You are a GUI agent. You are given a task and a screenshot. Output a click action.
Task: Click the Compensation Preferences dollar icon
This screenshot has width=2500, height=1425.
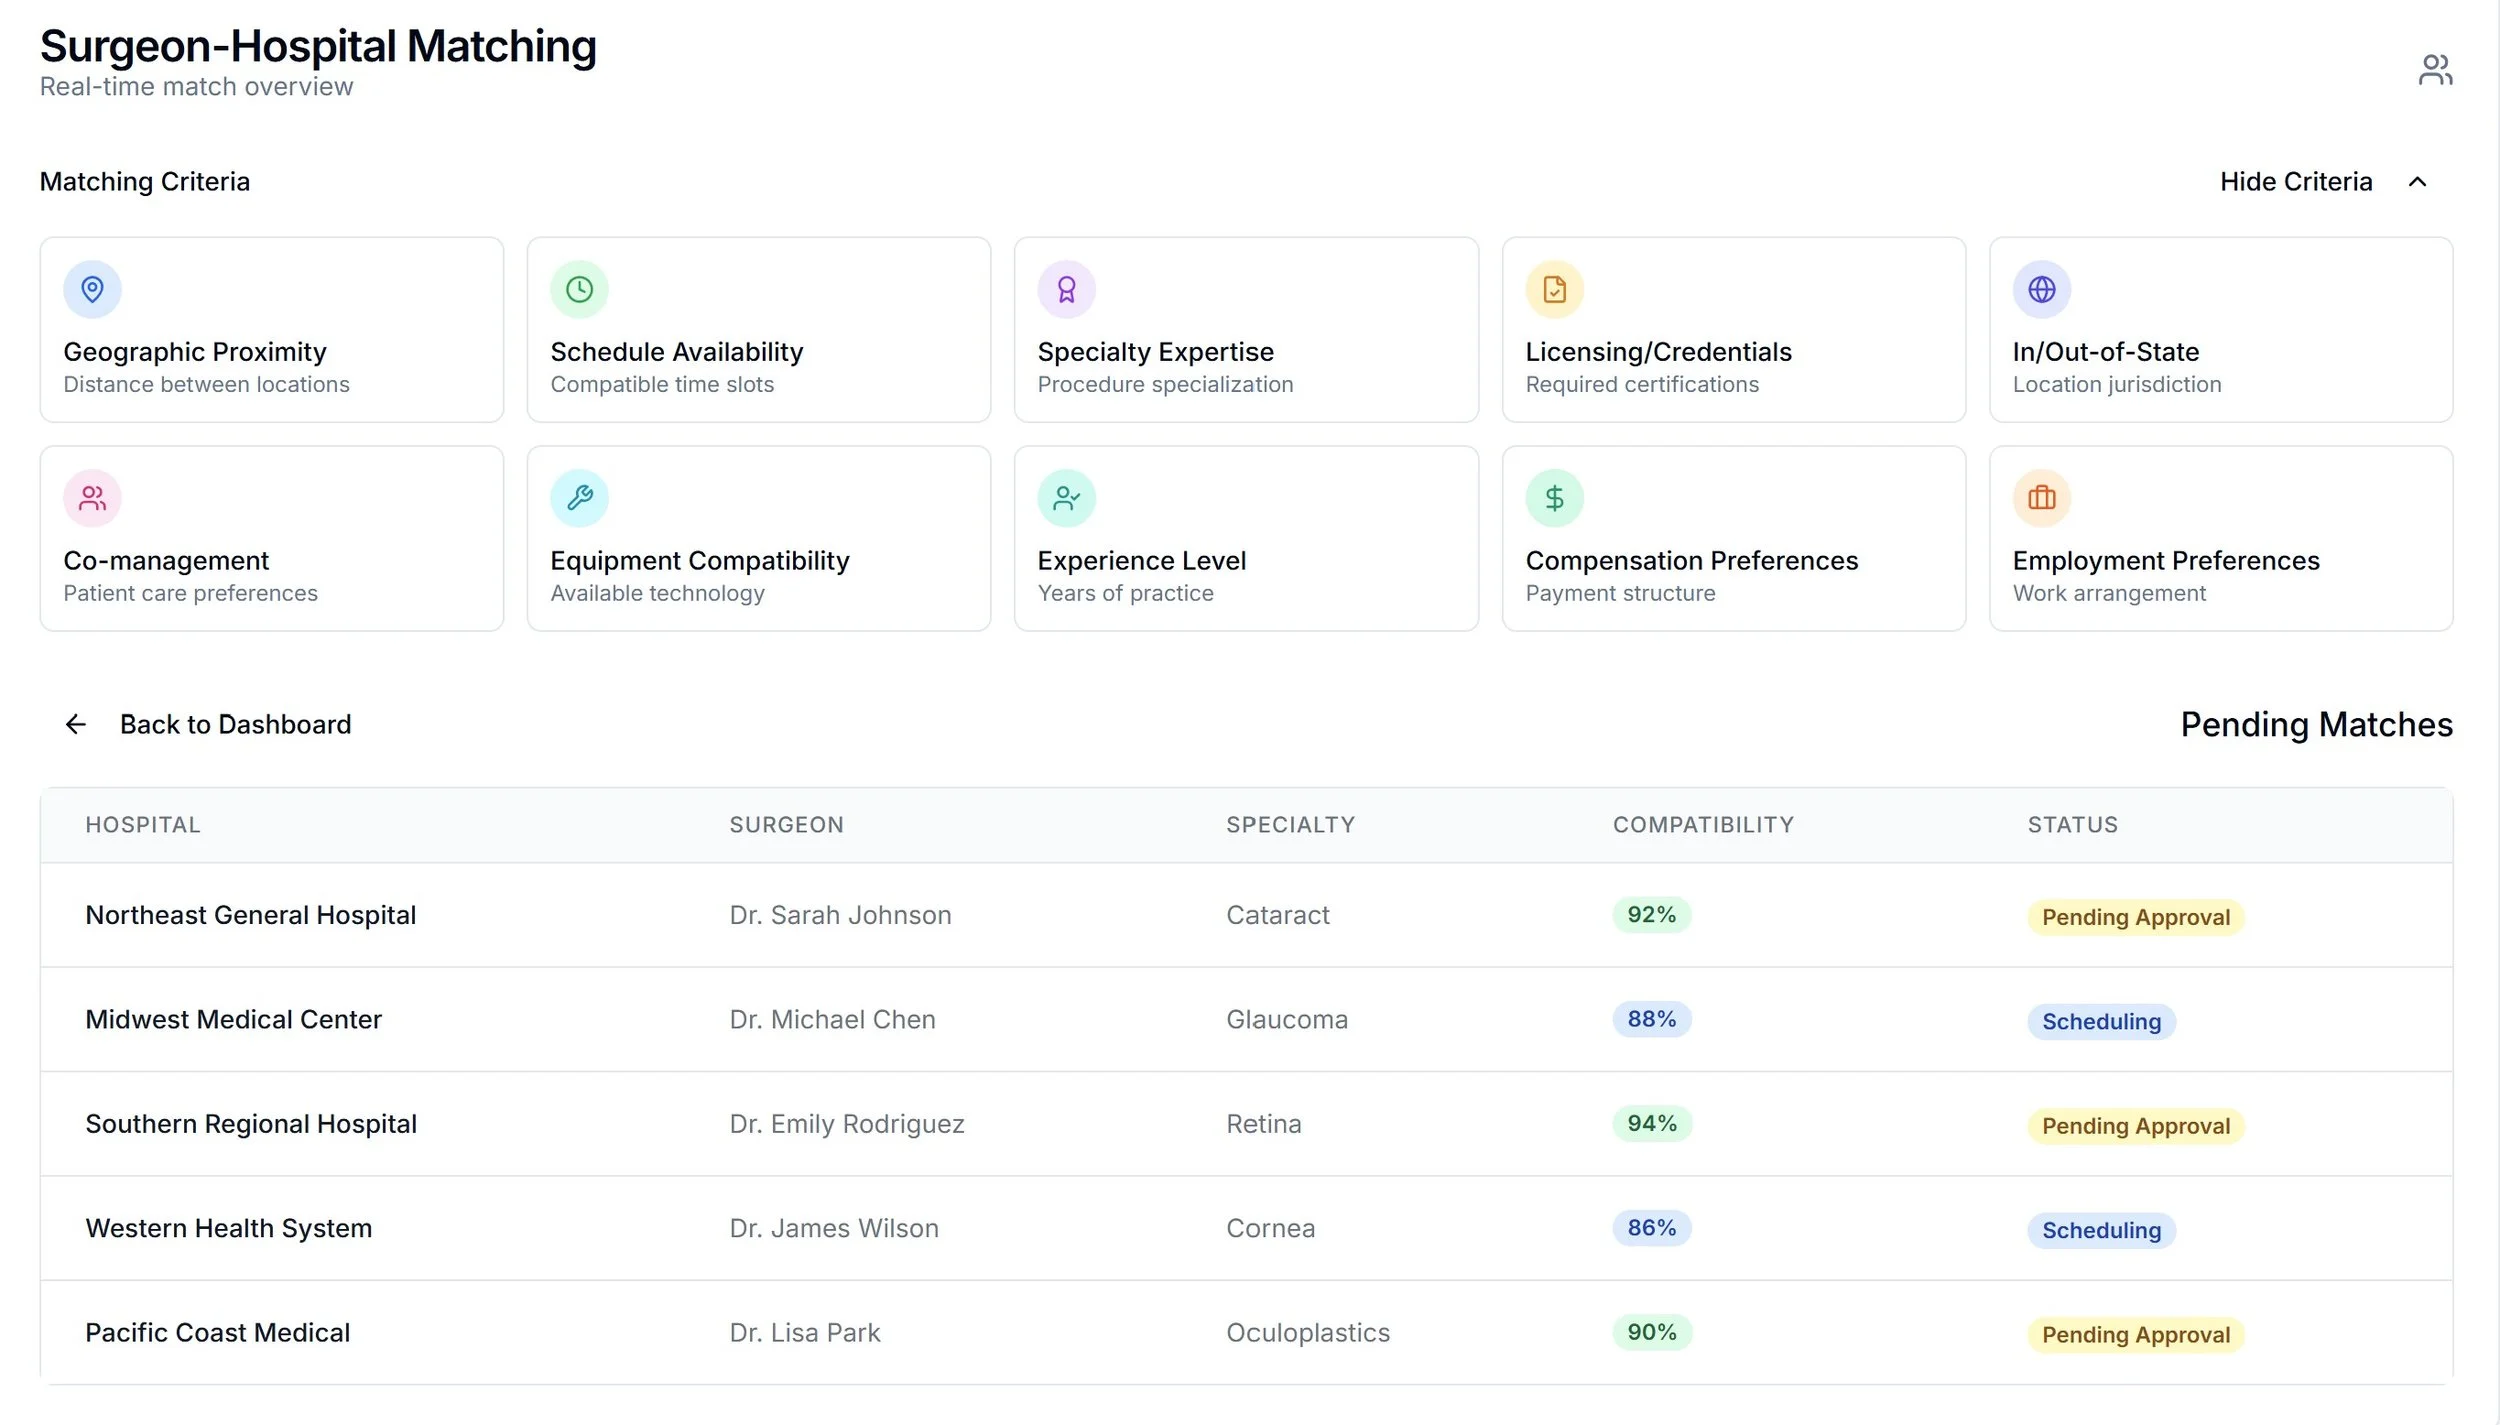tap(1554, 498)
